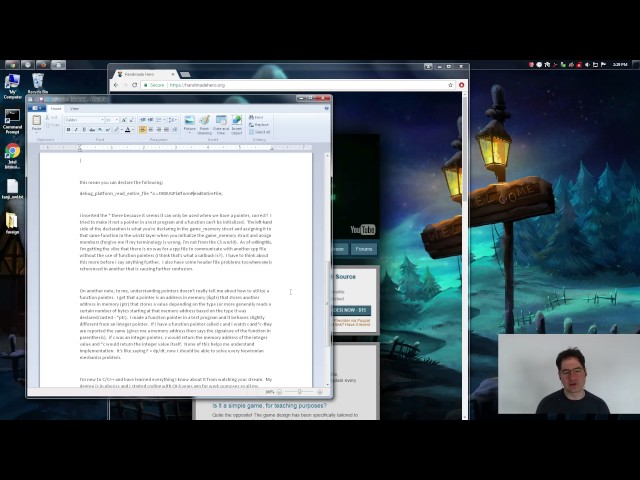Image resolution: width=640 pixels, height=480 pixels.
Task: Click the volume icon in system tray
Action: tap(587, 64)
